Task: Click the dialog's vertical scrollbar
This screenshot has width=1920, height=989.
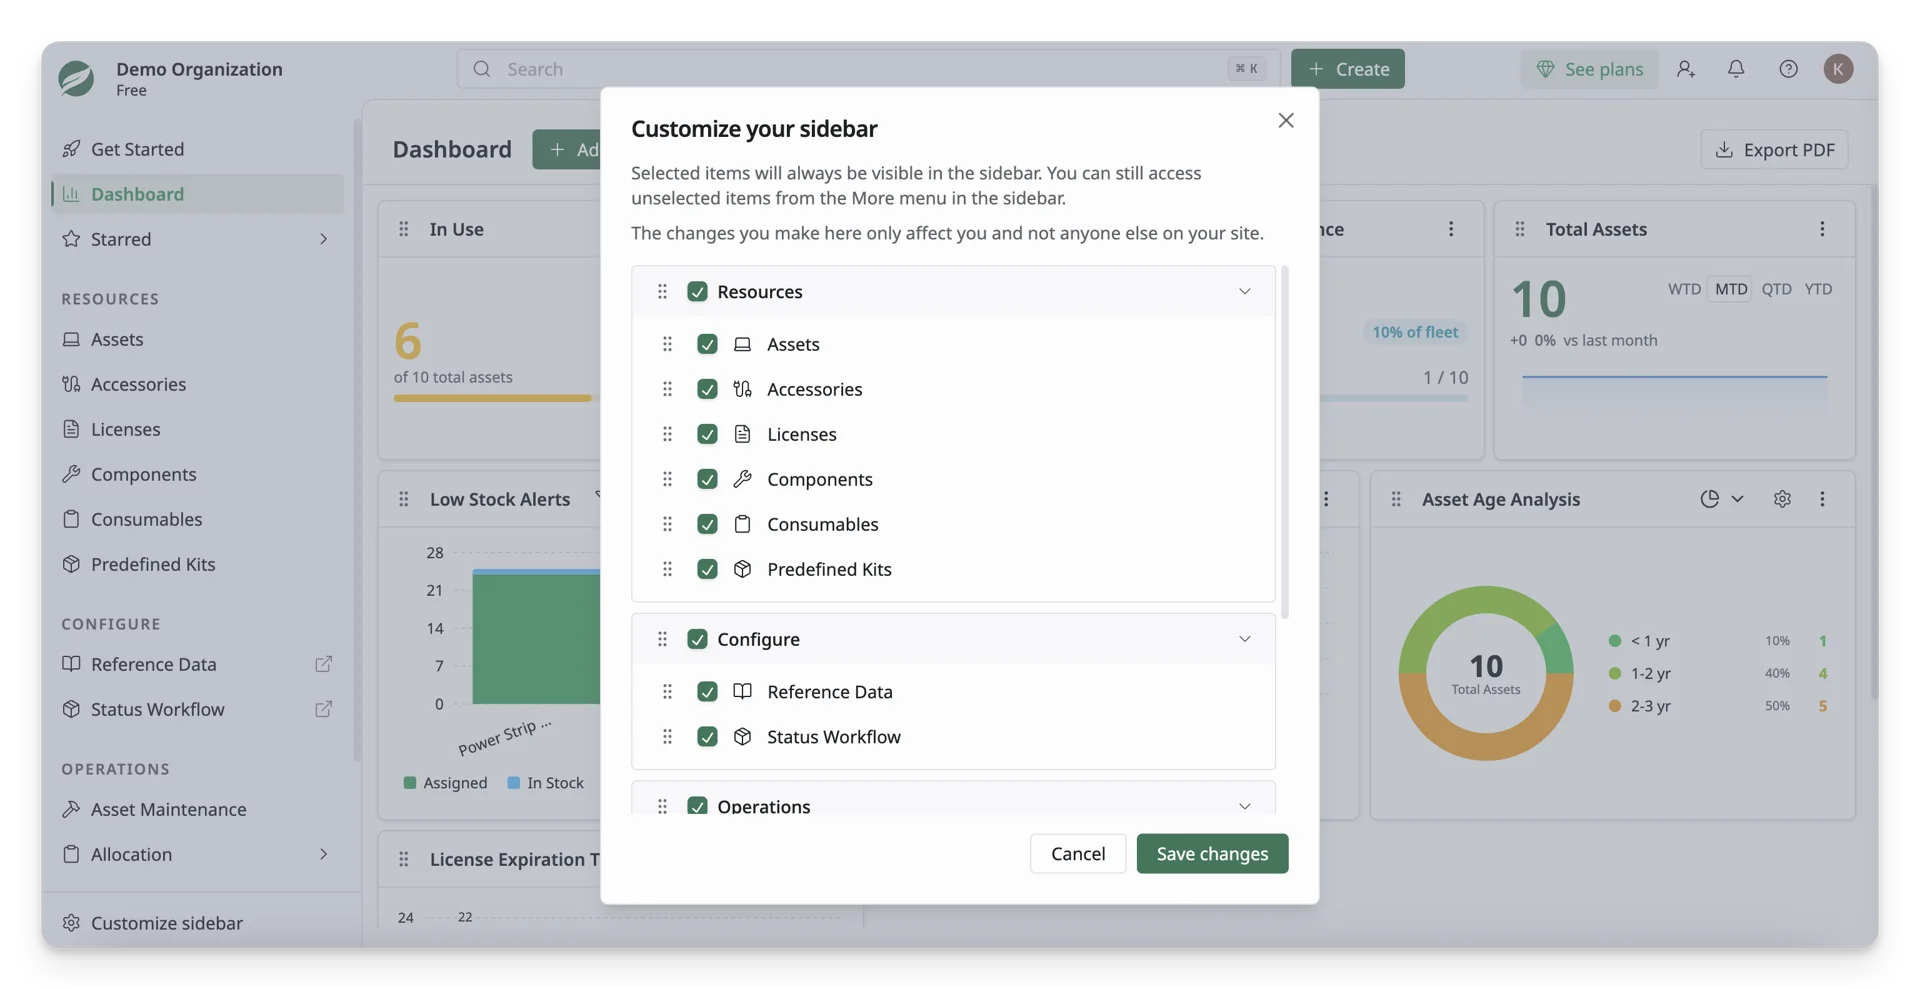Action: (x=1284, y=442)
